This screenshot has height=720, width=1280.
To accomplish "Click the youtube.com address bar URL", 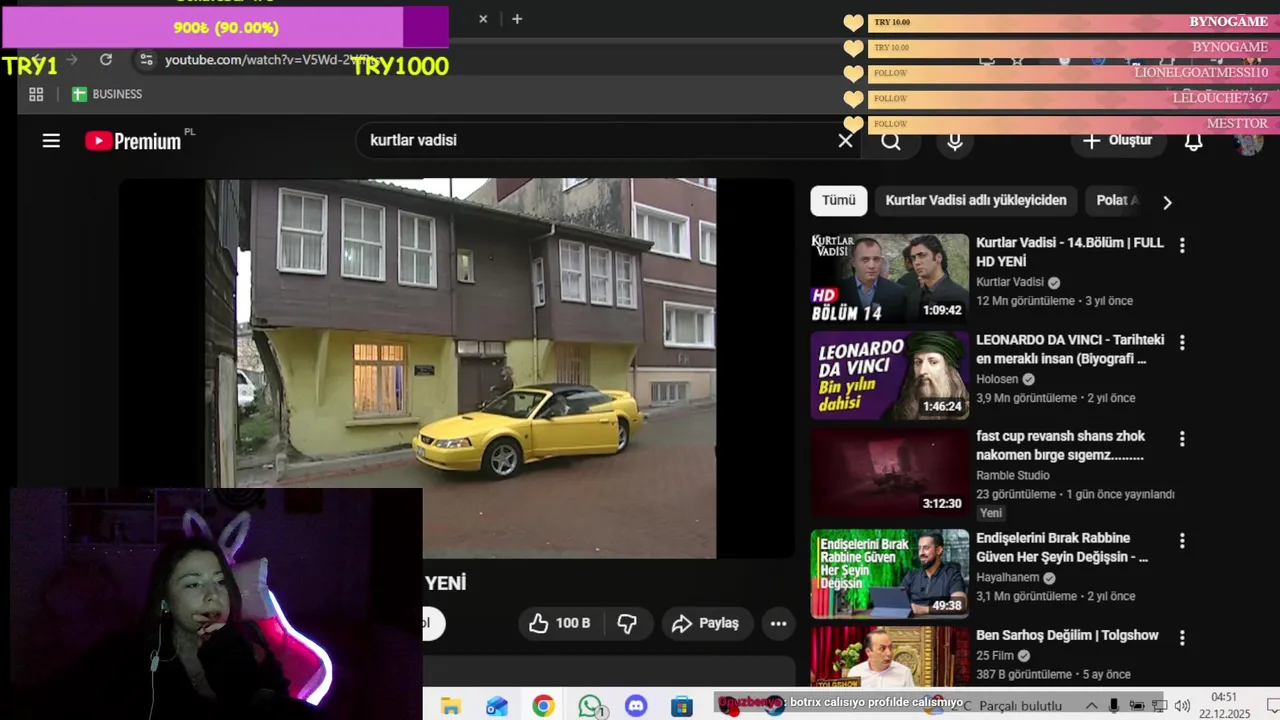I will tap(270, 60).
